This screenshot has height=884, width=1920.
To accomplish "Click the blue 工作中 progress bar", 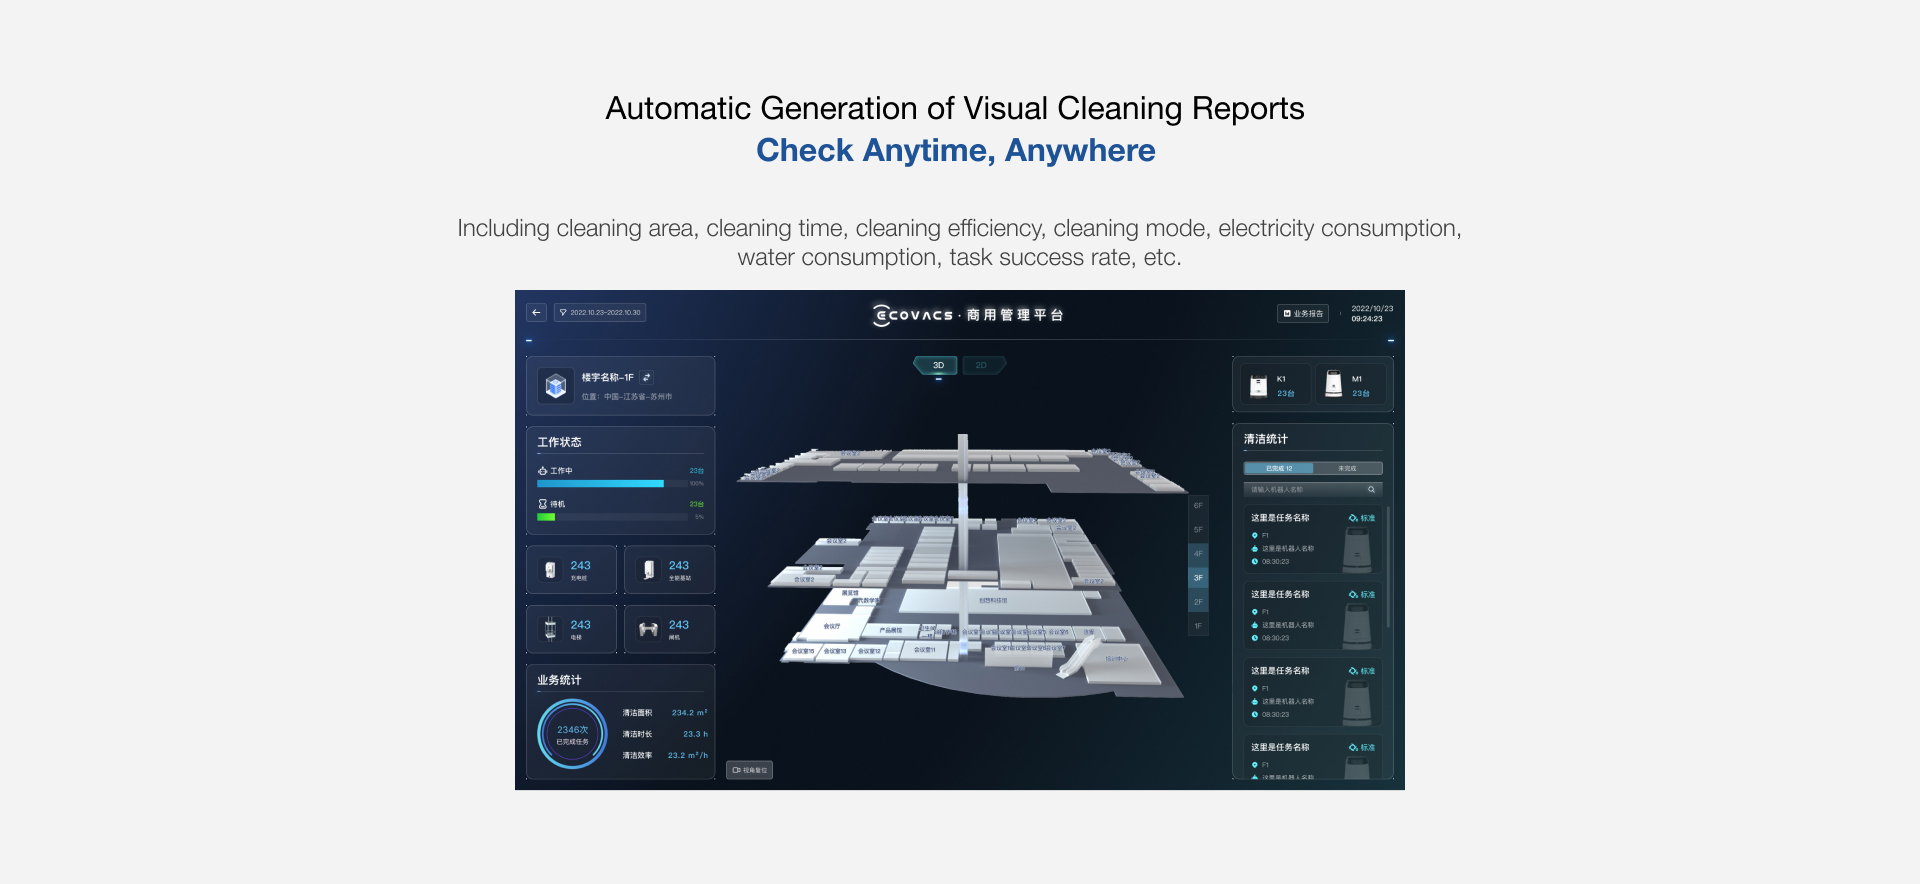I will 600,484.
